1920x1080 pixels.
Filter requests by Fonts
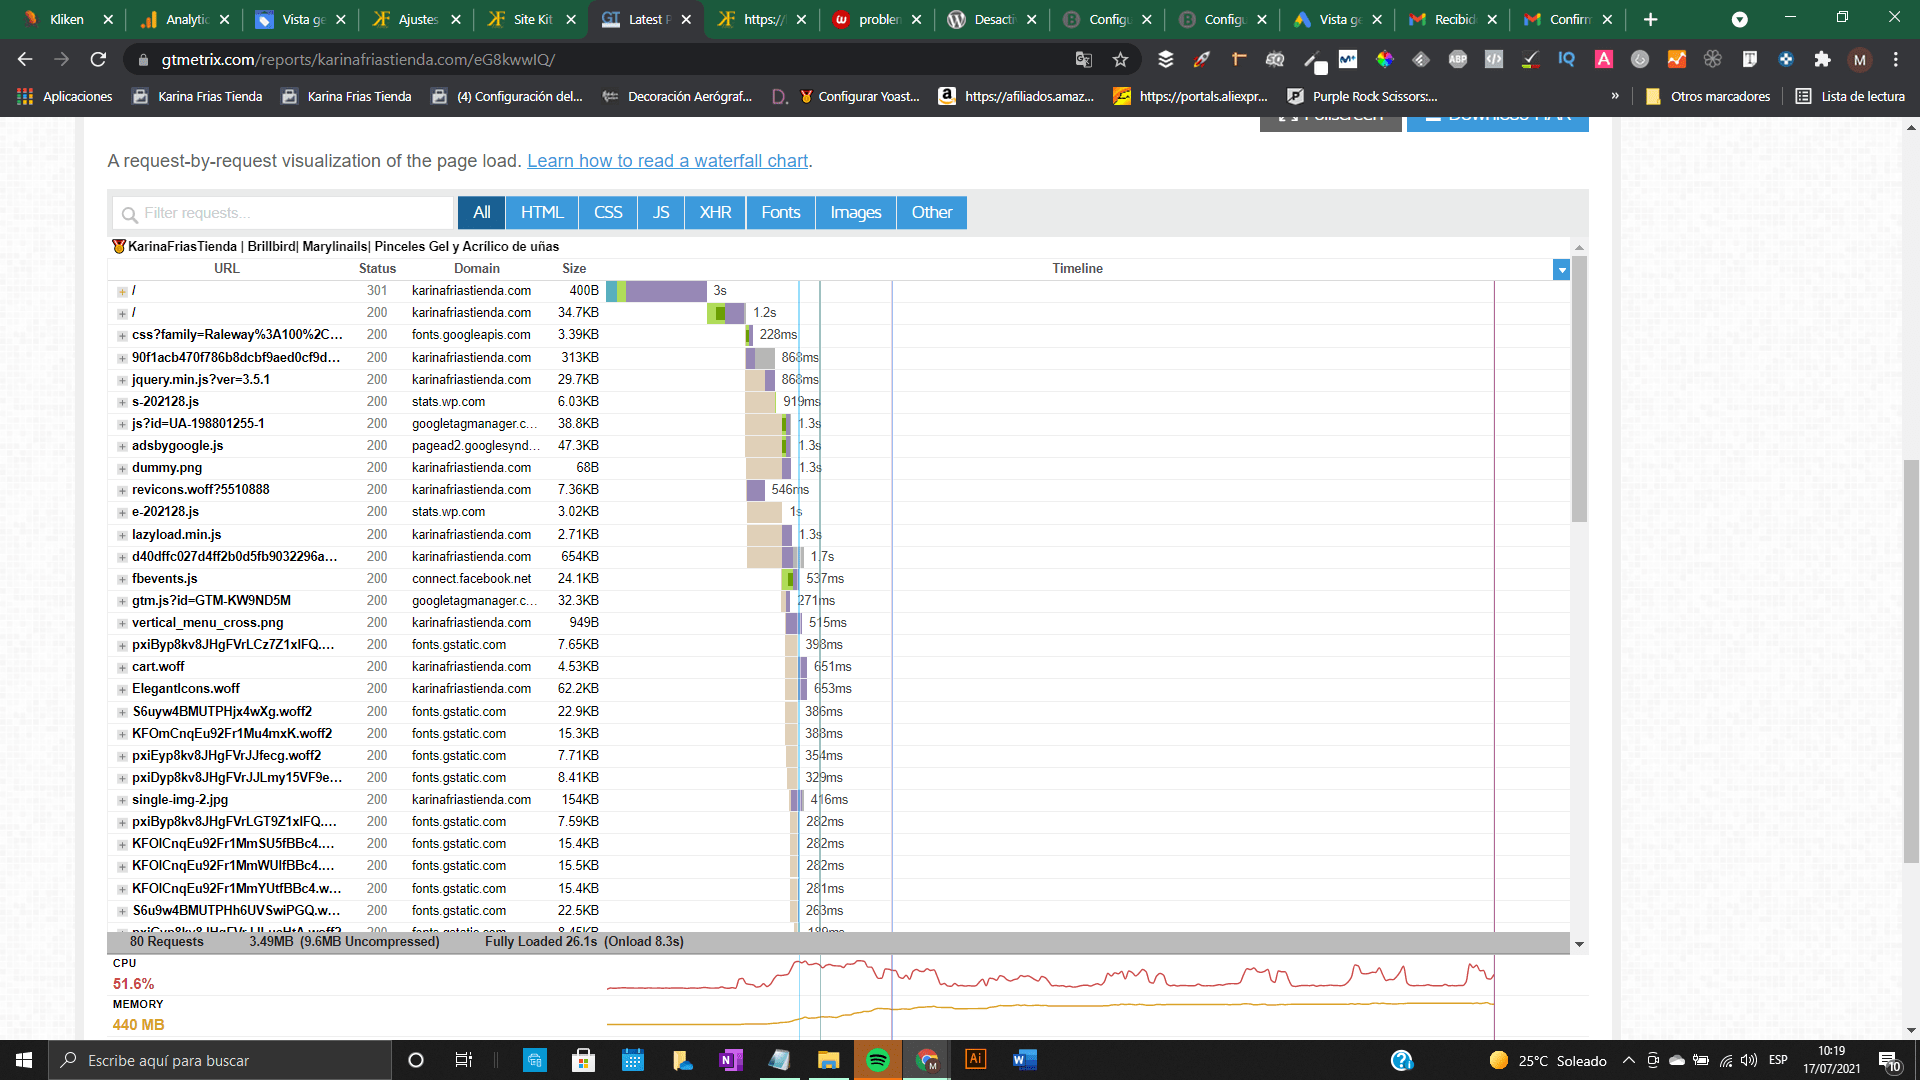(x=781, y=212)
